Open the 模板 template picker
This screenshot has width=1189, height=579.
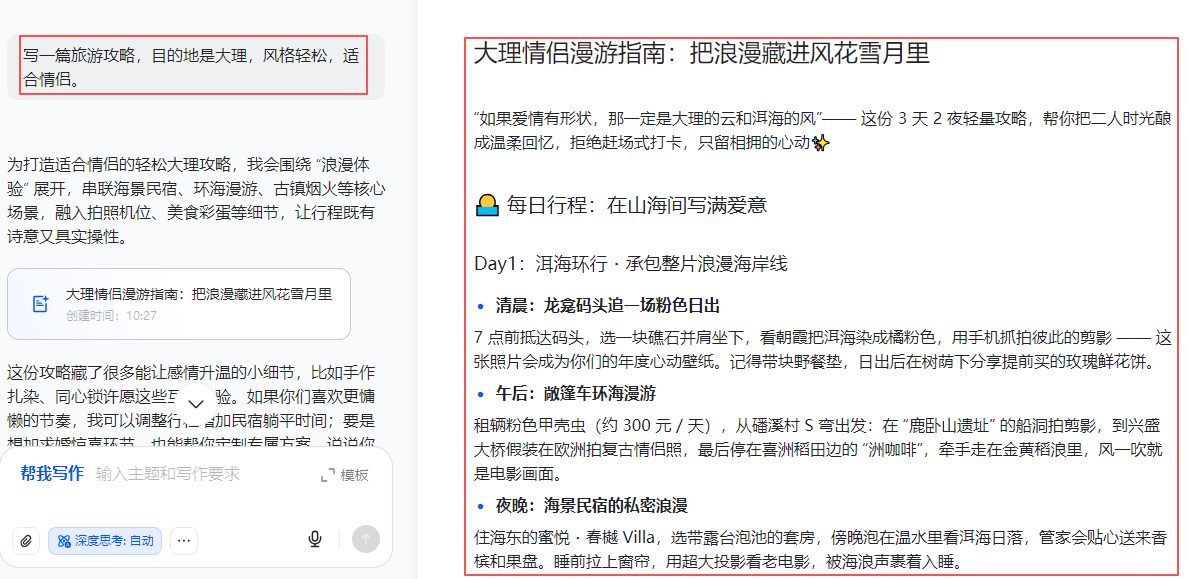point(345,475)
